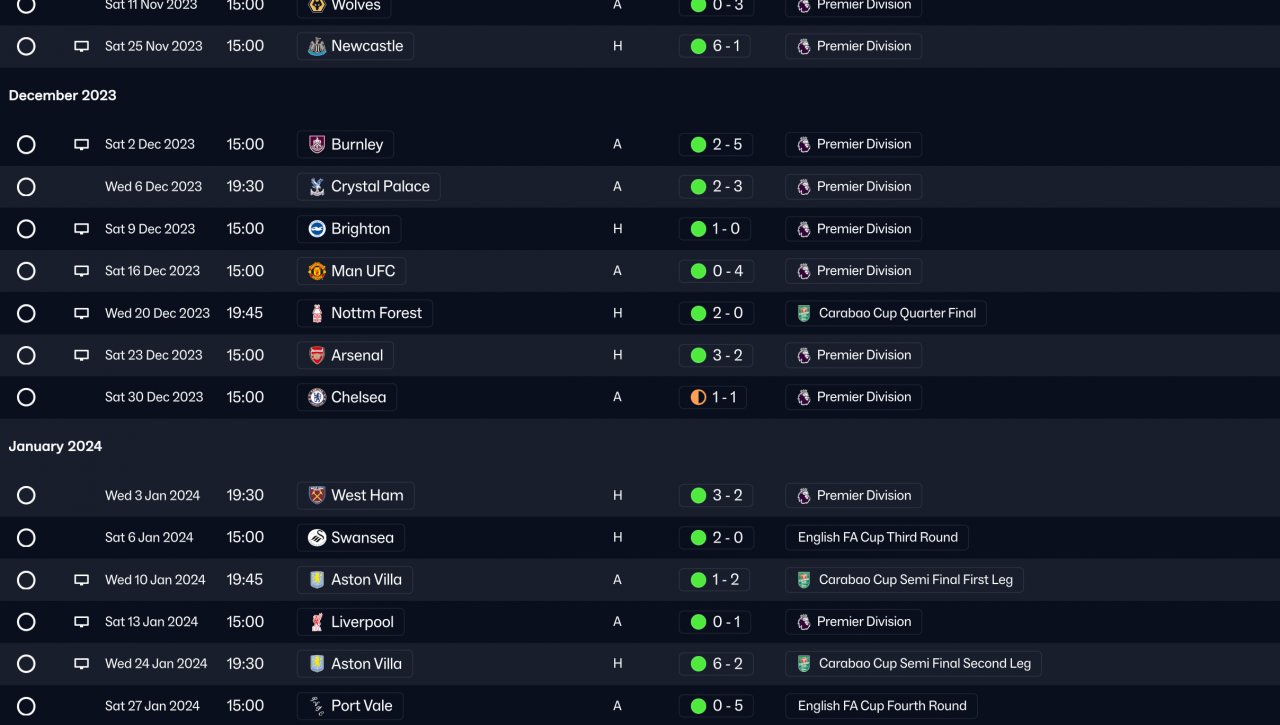Click the January 2024 month header
The height and width of the screenshot is (725, 1280).
[55, 447]
